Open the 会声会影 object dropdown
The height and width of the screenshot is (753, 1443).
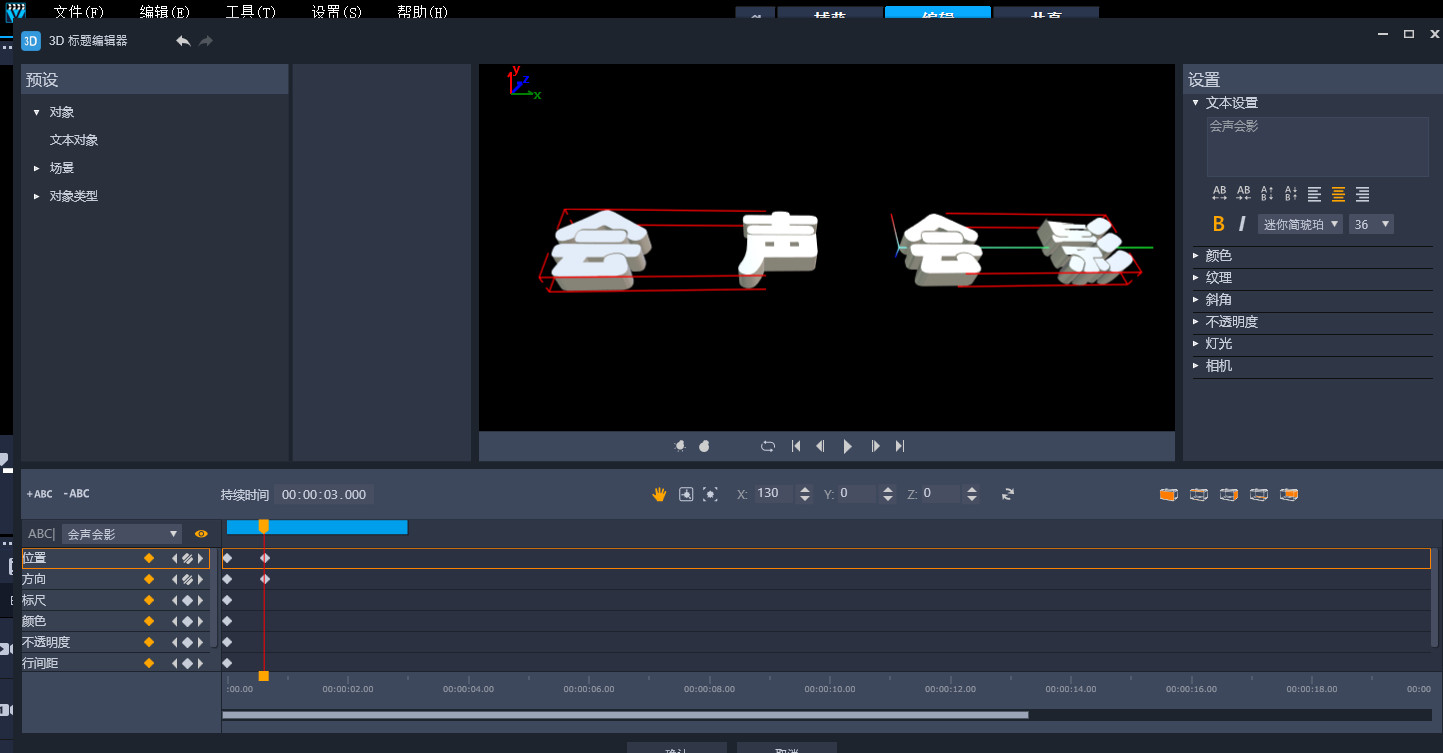pos(122,534)
